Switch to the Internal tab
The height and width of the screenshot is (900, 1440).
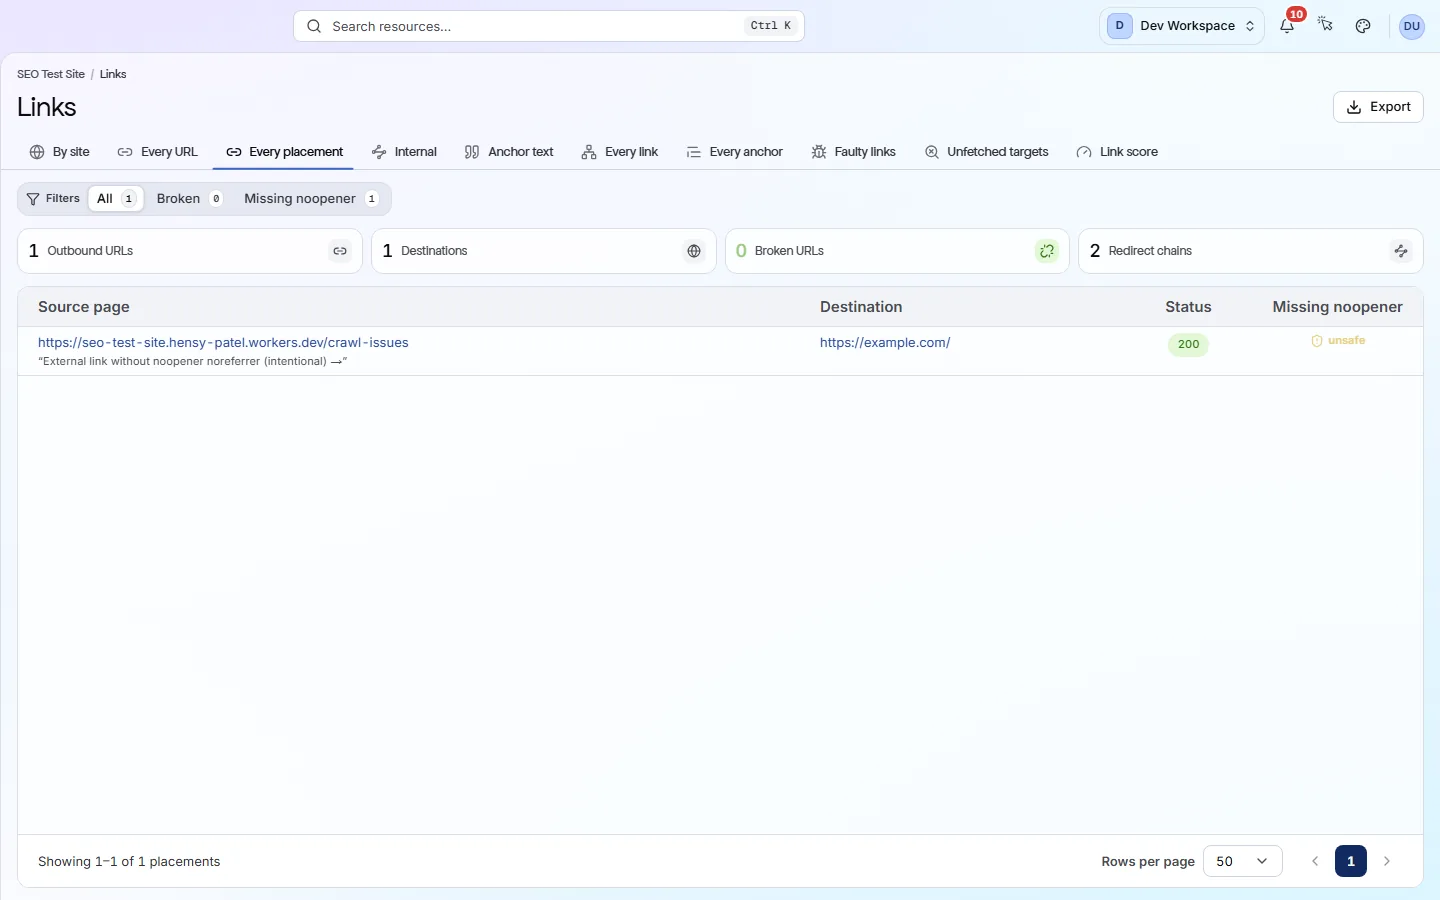404,152
